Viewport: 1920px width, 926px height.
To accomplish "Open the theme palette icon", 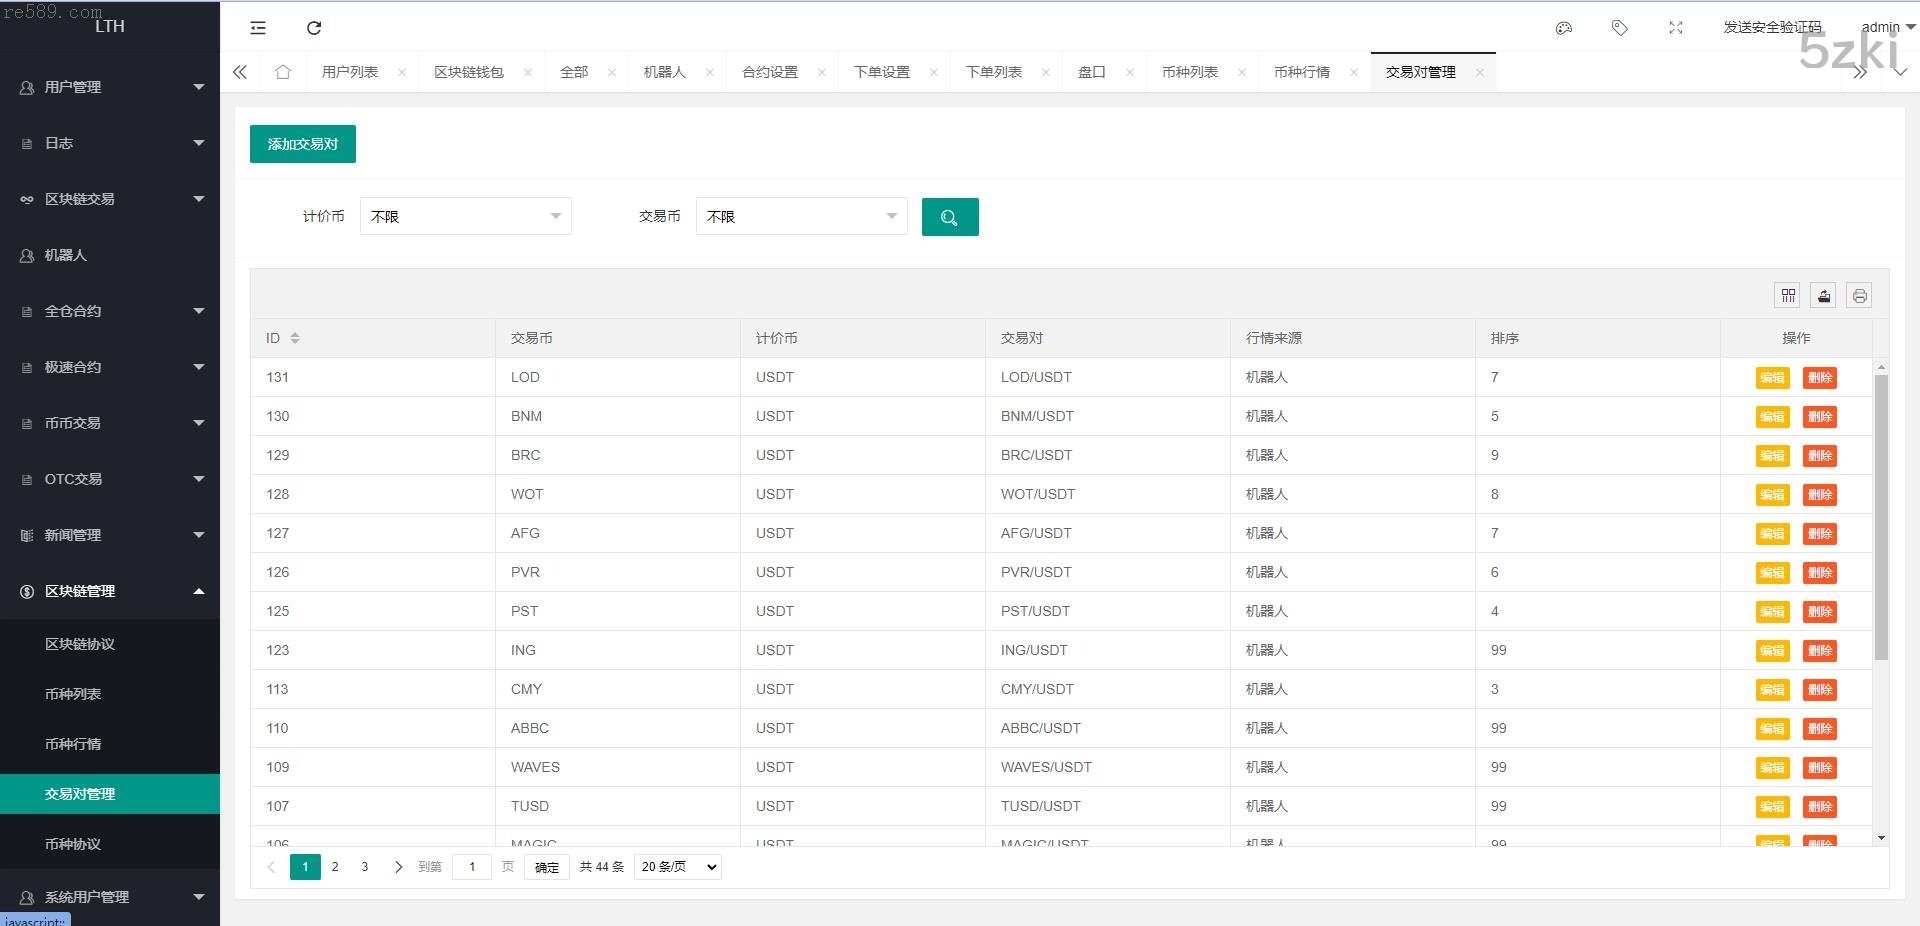I will 1564,28.
